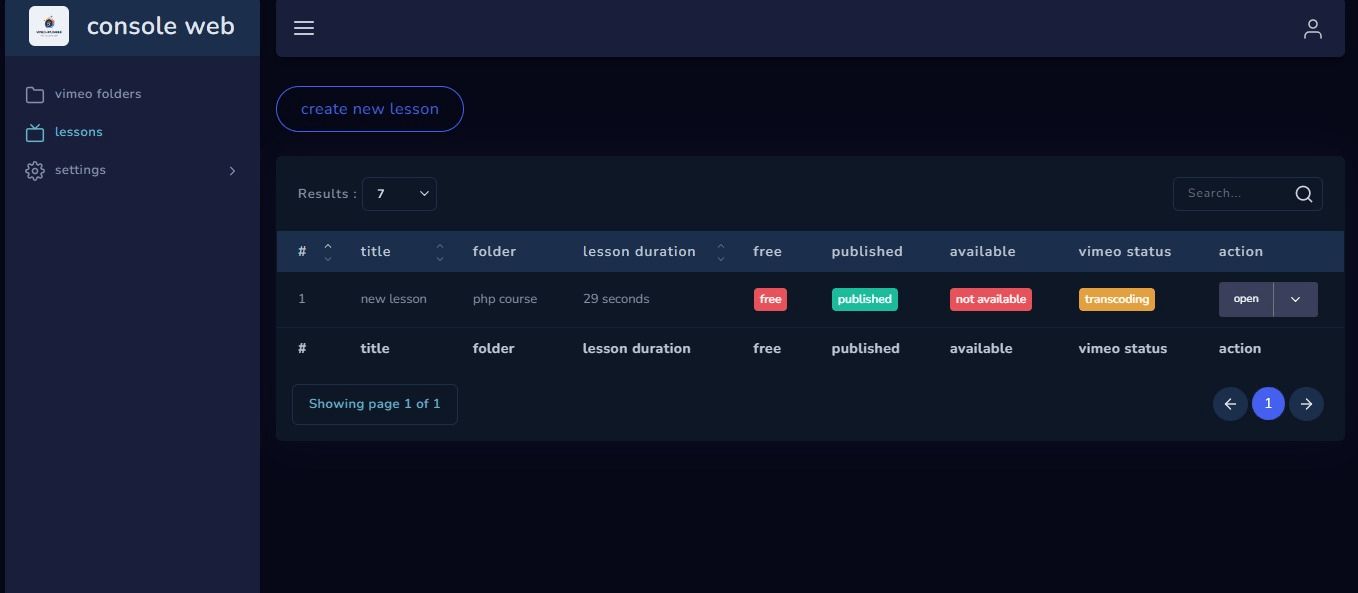Image resolution: width=1358 pixels, height=593 pixels.
Task: Click the vimeo folders folder icon
Action: point(35,94)
